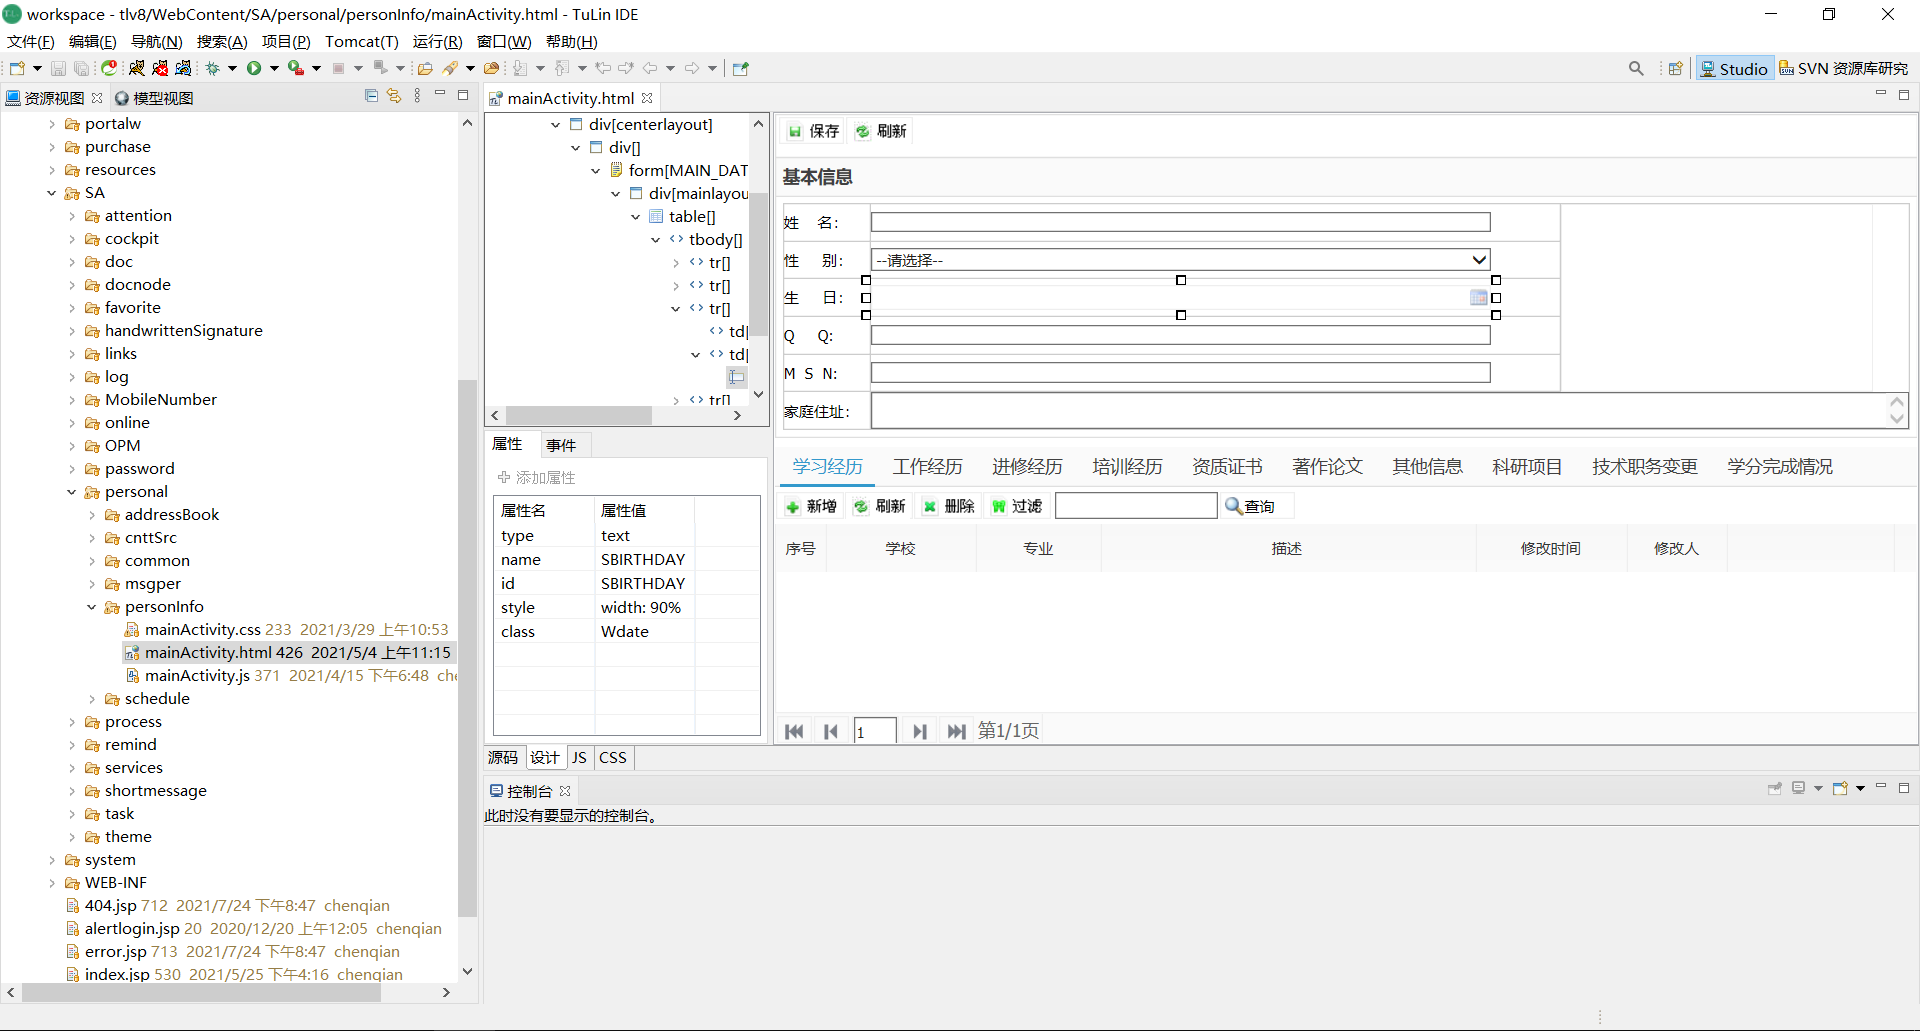Screen dimensions: 1920x1031
Task: Collapse the form[MAIN_DAT outline node
Action: pyautogui.click(x=595, y=171)
